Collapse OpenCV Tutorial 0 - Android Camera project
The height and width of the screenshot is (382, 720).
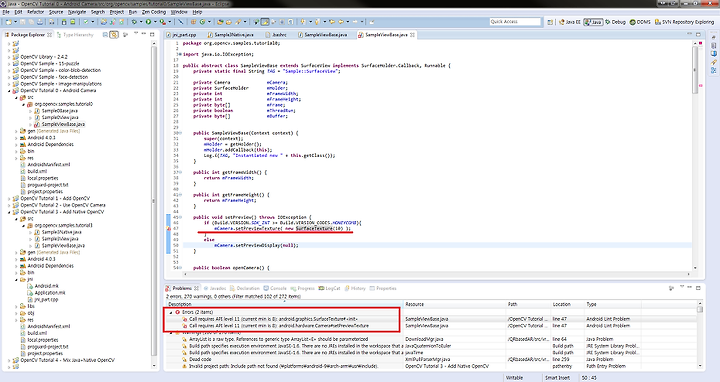(9, 91)
